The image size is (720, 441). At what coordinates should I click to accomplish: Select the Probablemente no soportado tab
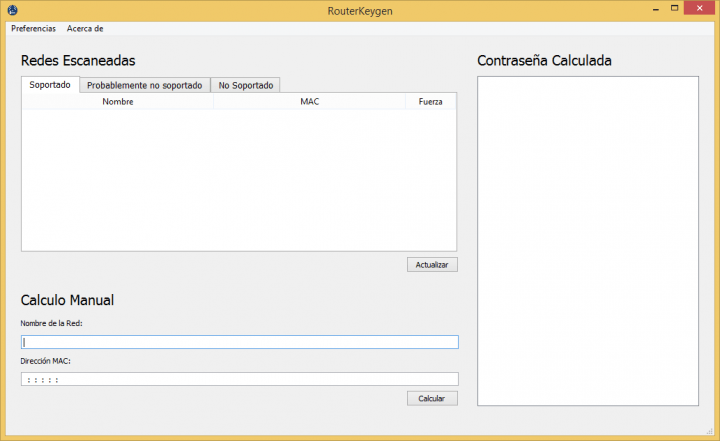[145, 85]
